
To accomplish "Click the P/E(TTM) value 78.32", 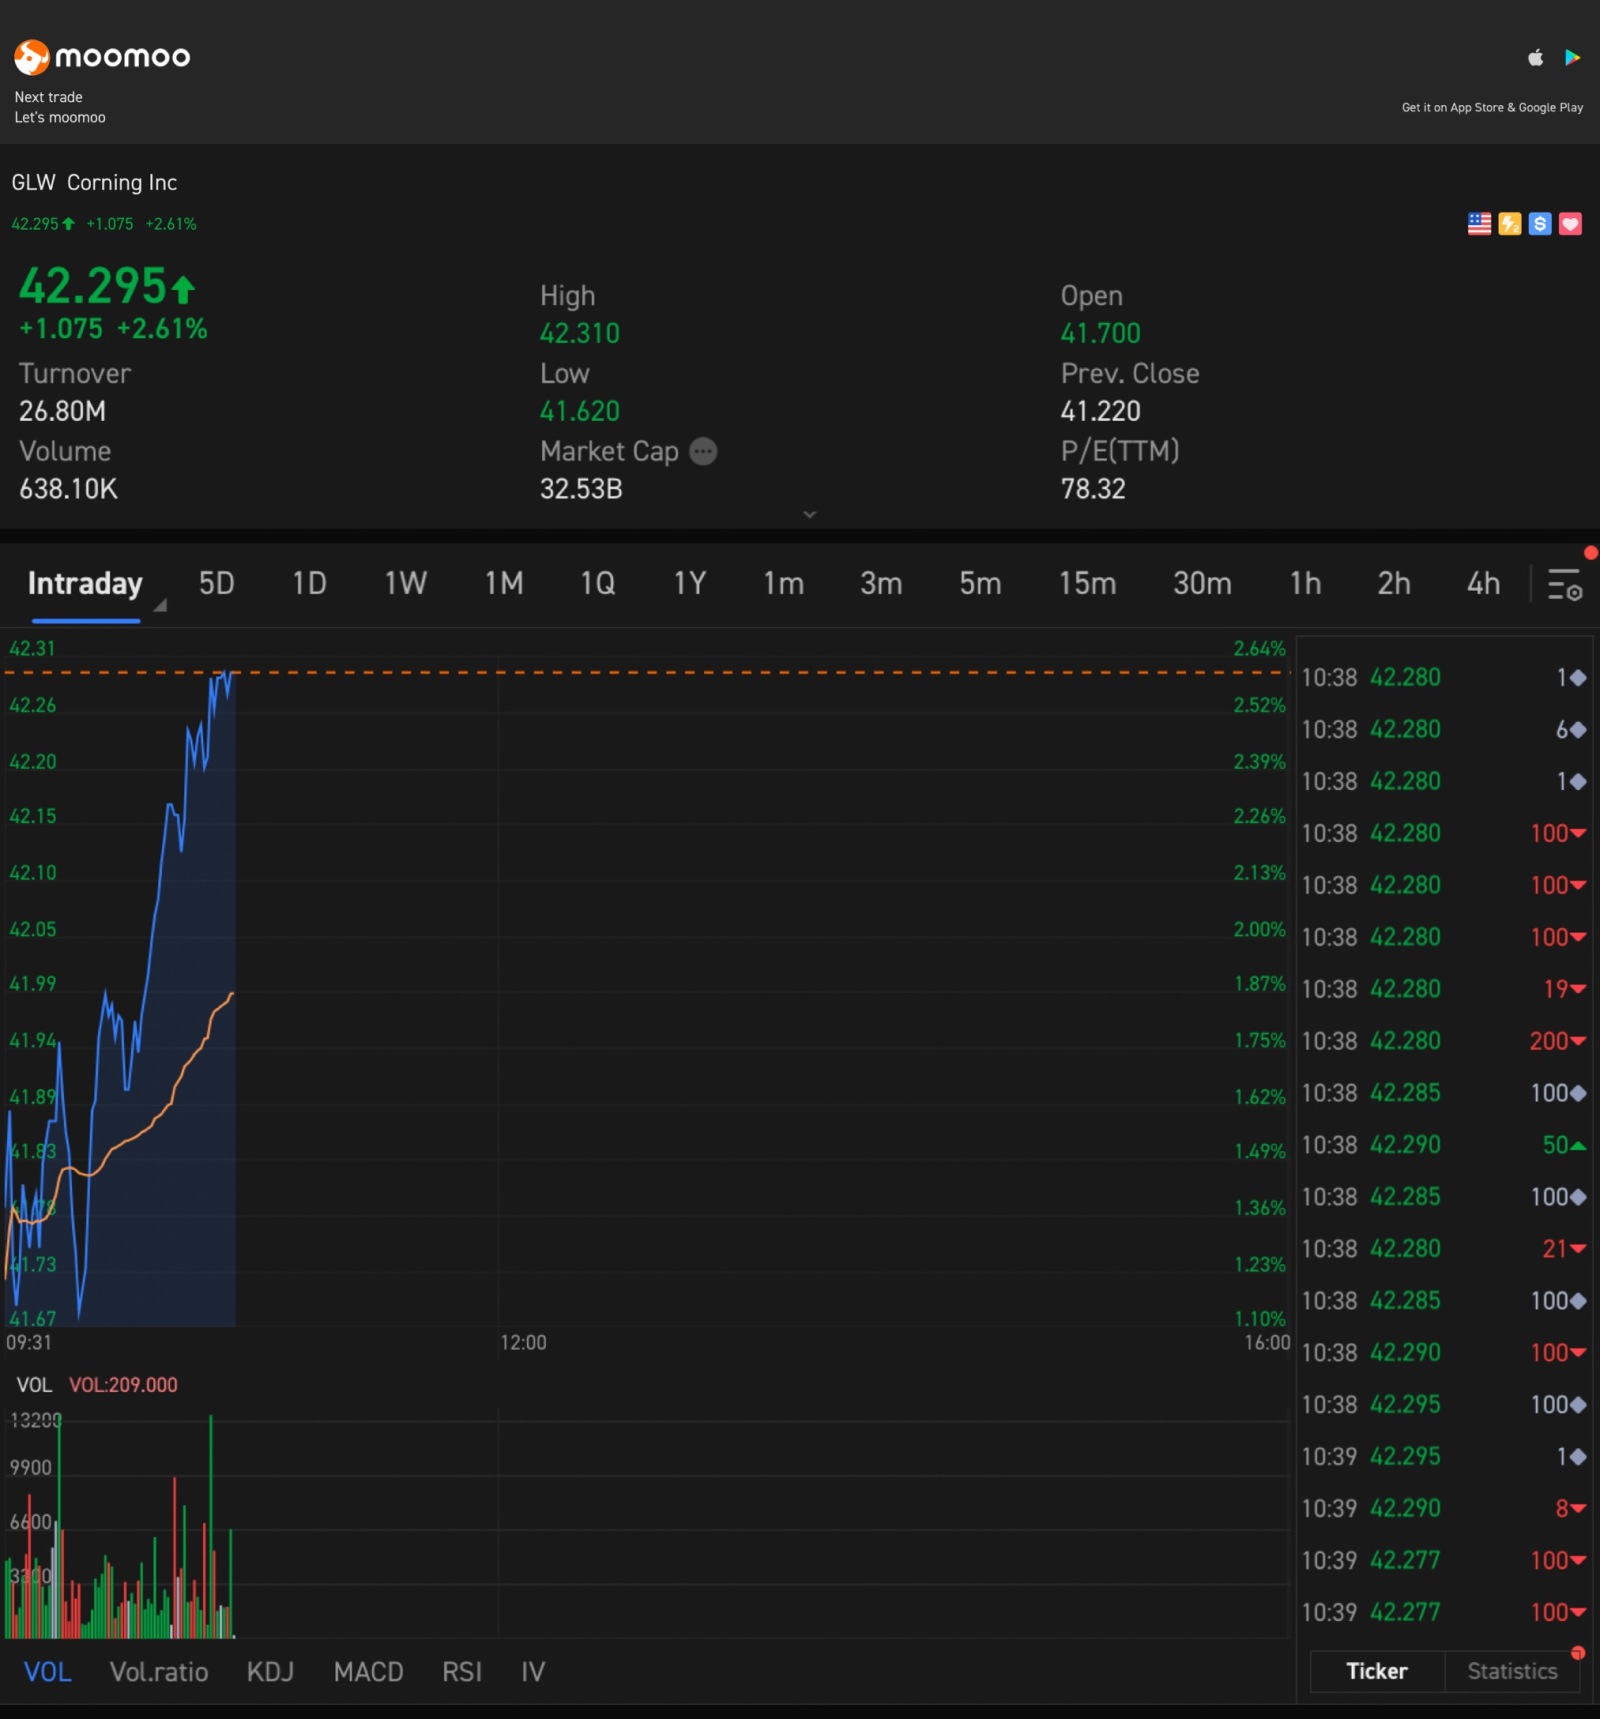I will [1093, 489].
